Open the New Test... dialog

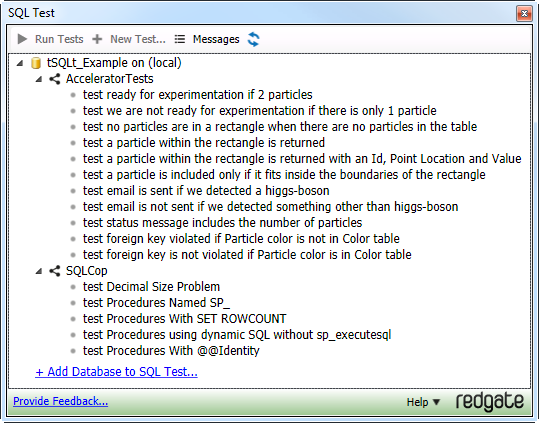(138, 39)
